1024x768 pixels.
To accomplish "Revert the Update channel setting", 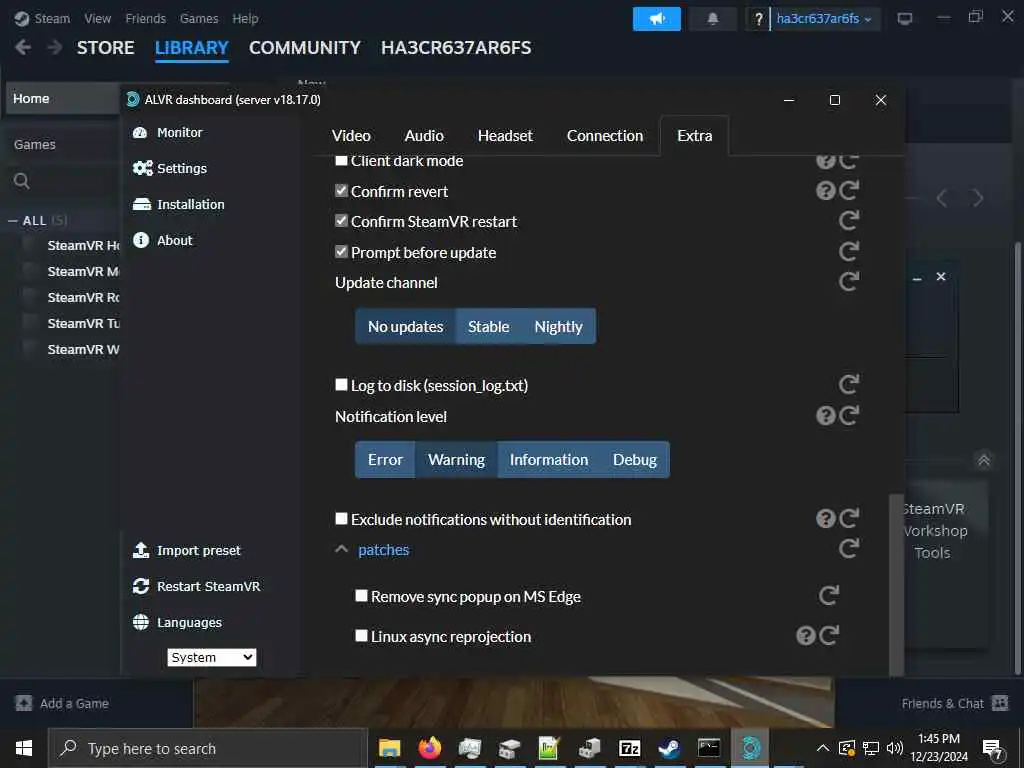I will pyautogui.click(x=849, y=281).
